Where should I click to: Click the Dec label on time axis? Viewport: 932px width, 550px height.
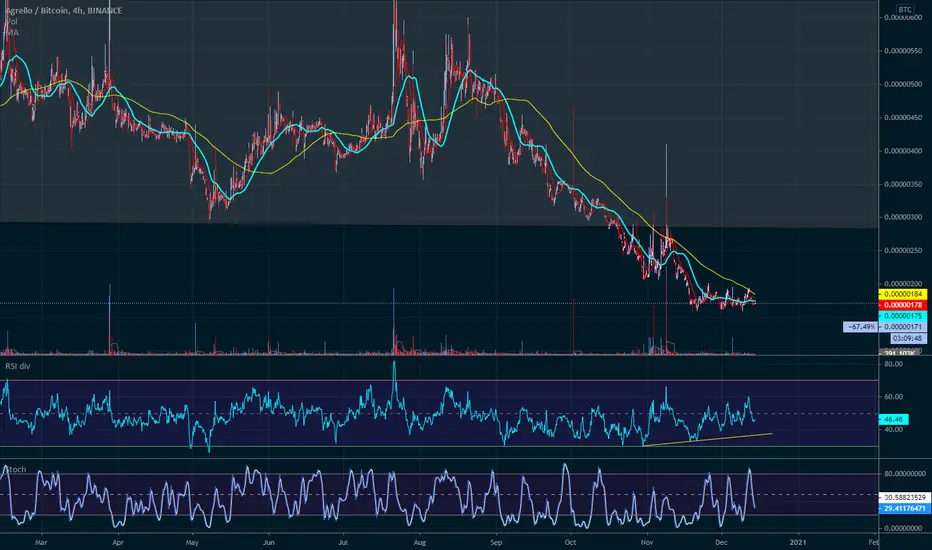[x=721, y=542]
